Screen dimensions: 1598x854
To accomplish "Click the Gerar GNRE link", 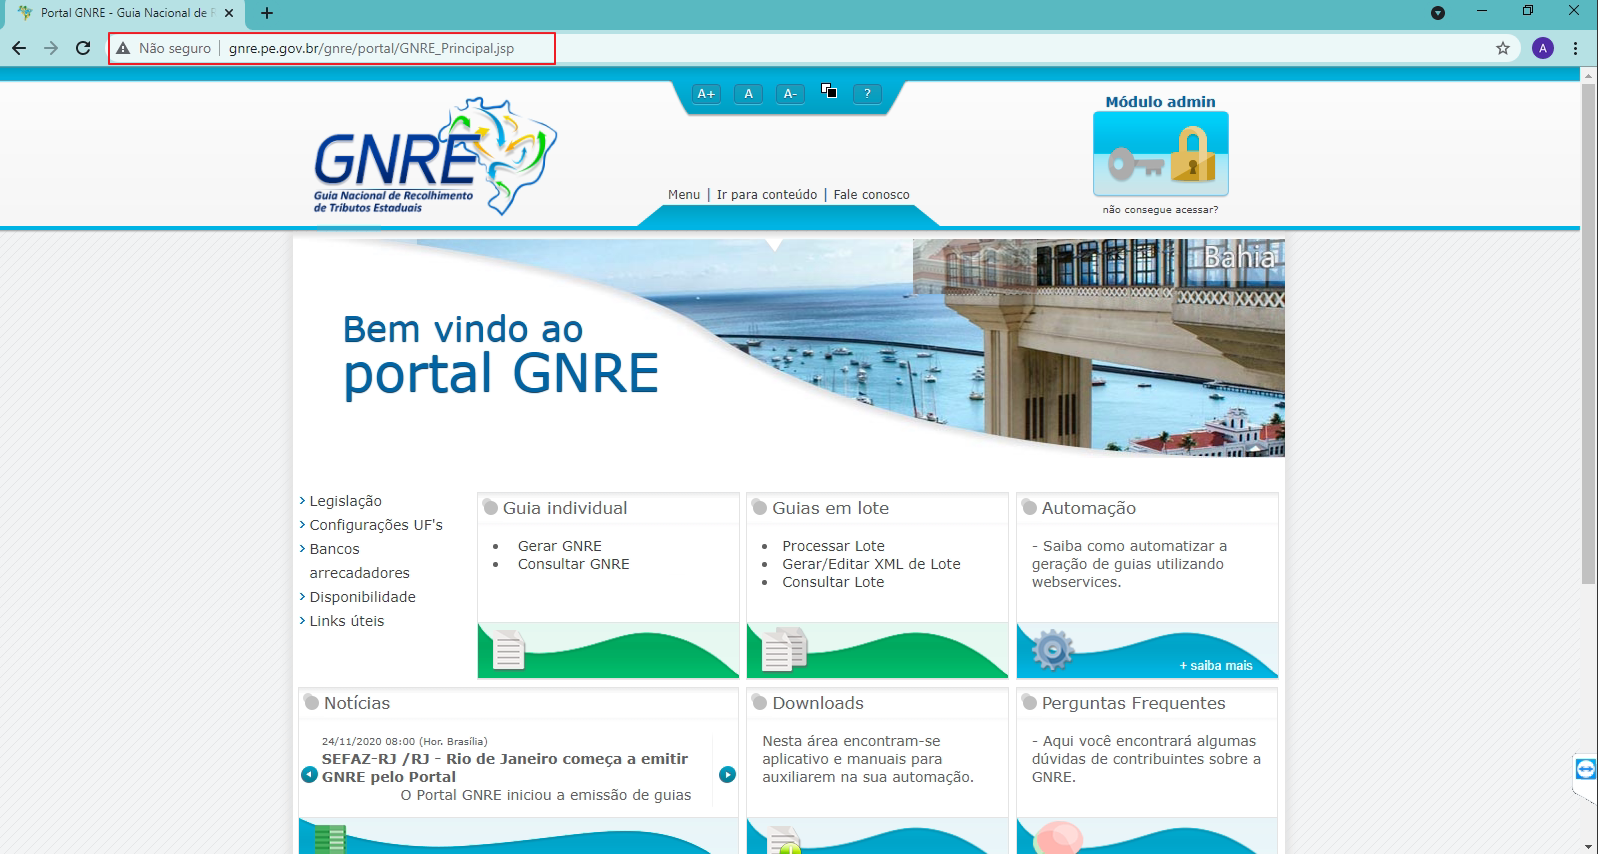I will [x=560, y=546].
